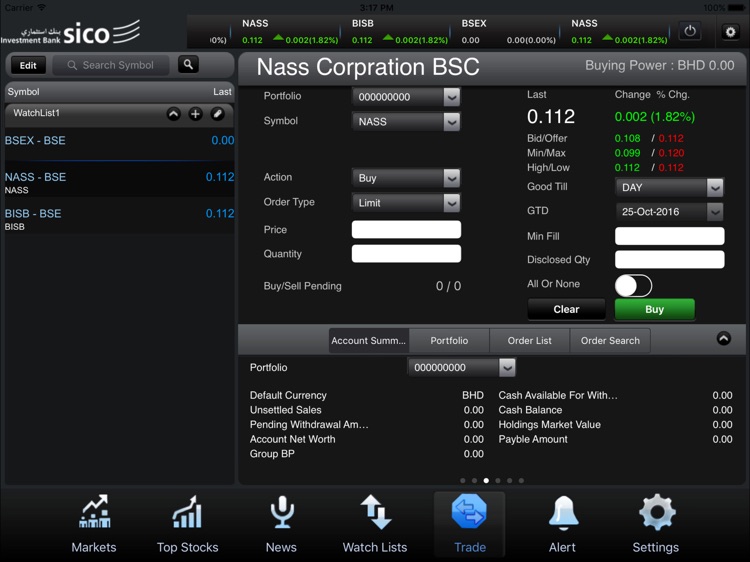Image resolution: width=750 pixels, height=562 pixels.
Task: Open the Order Type dropdown showing Limit
Action: [x=406, y=203]
